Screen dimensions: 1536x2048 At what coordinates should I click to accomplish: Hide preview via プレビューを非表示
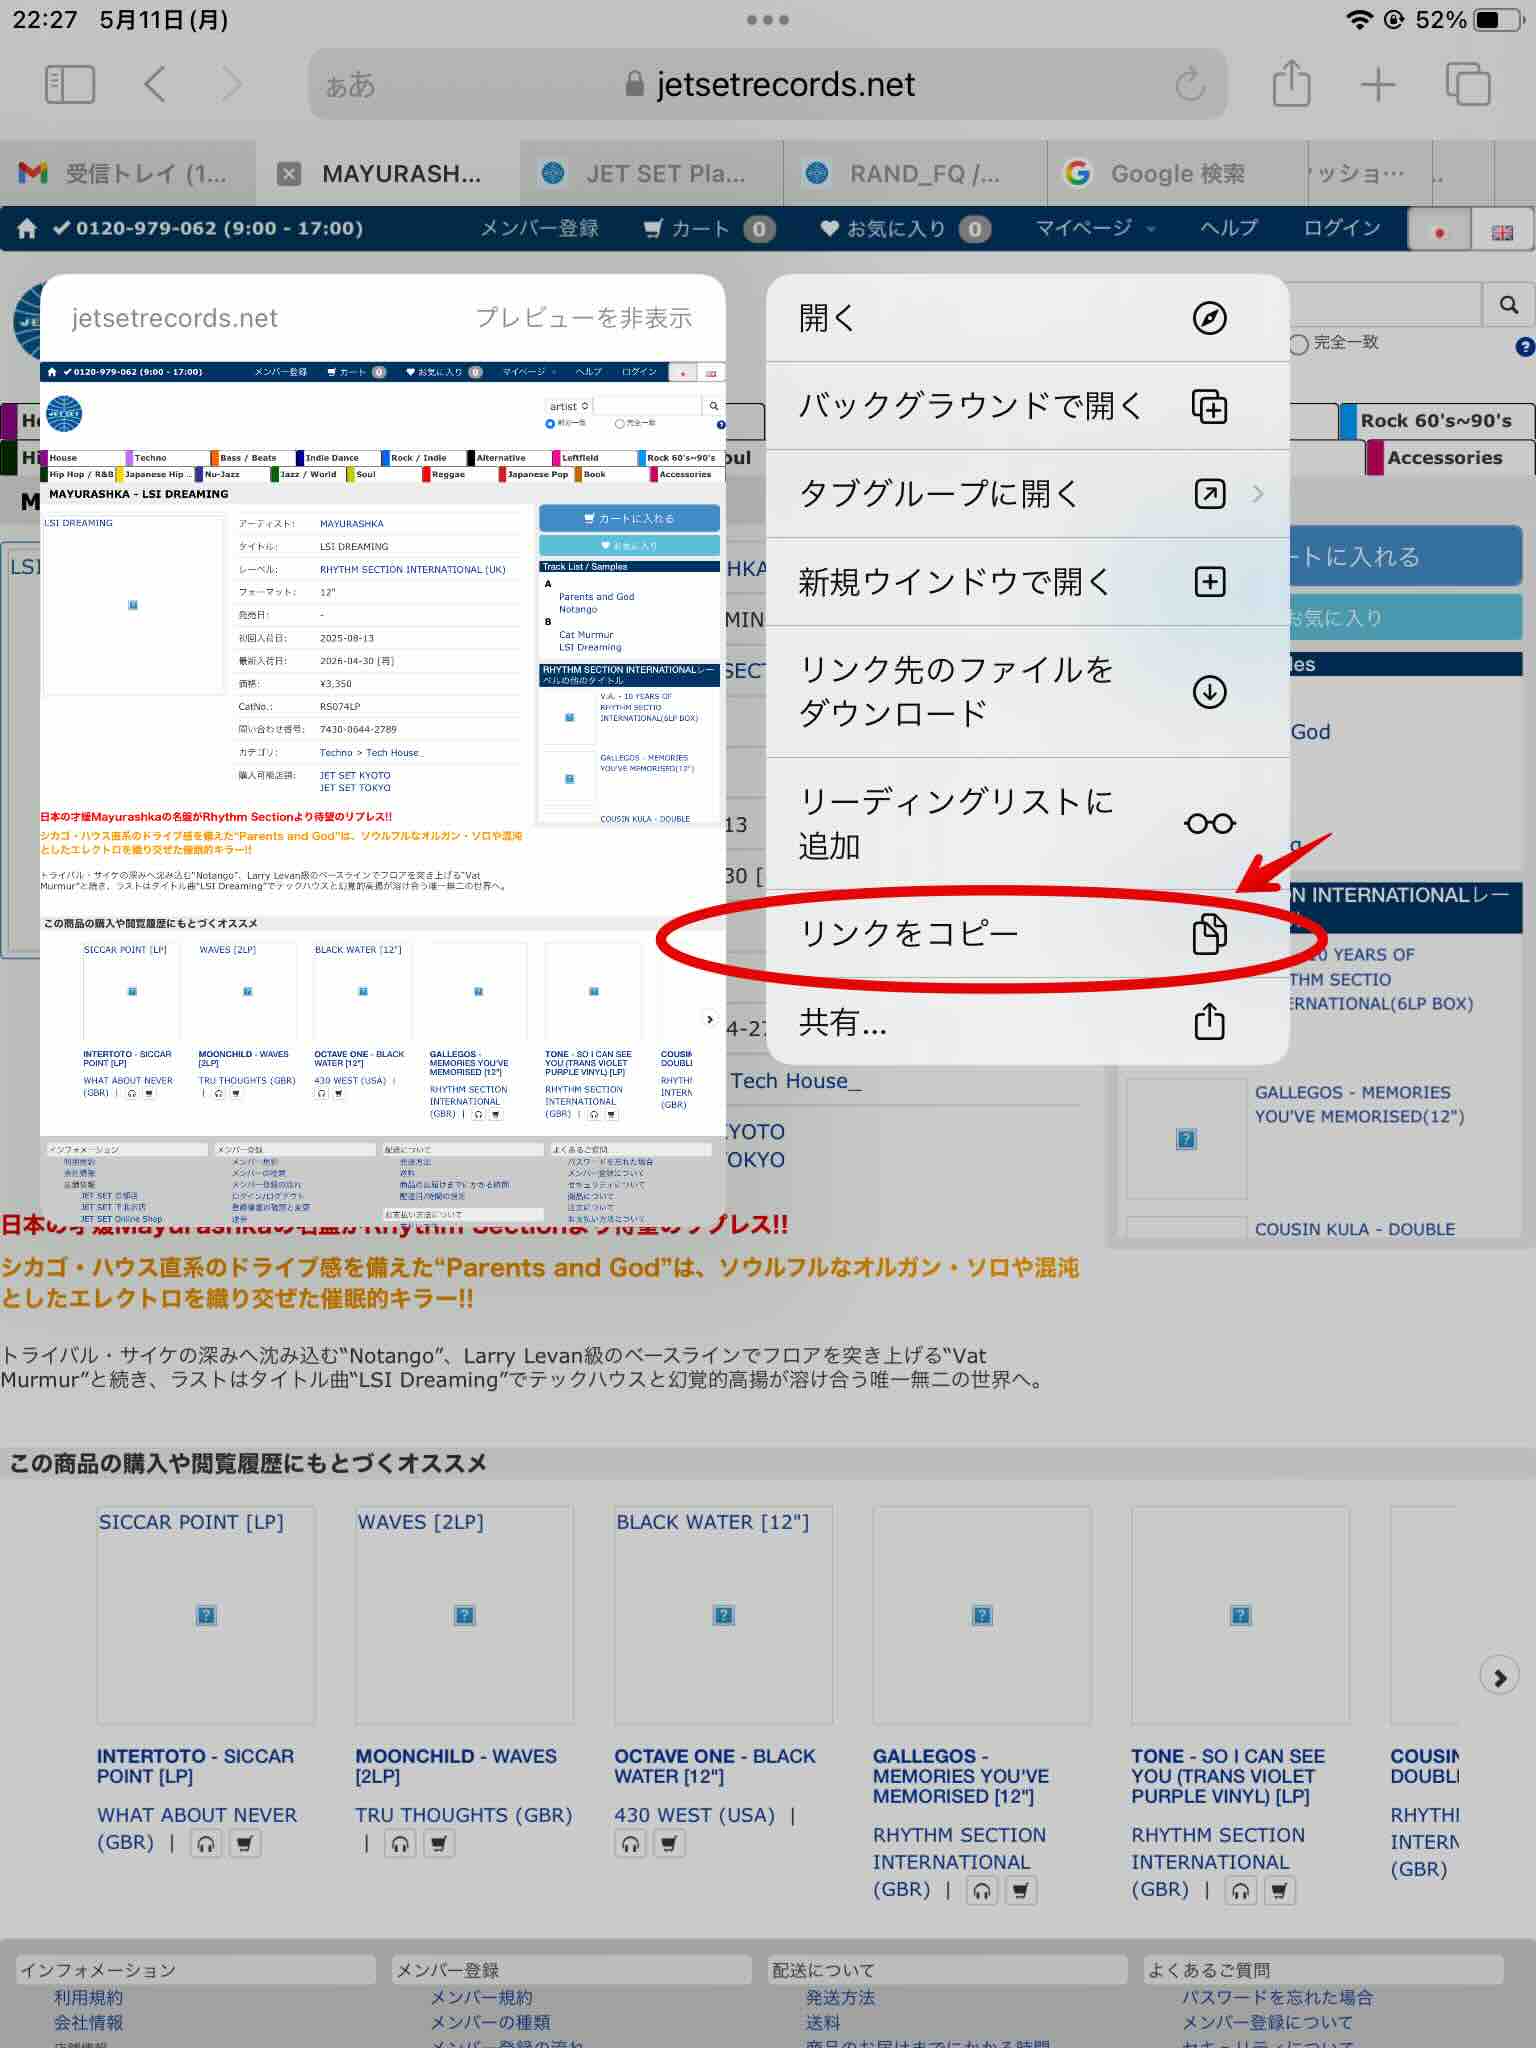tap(583, 318)
